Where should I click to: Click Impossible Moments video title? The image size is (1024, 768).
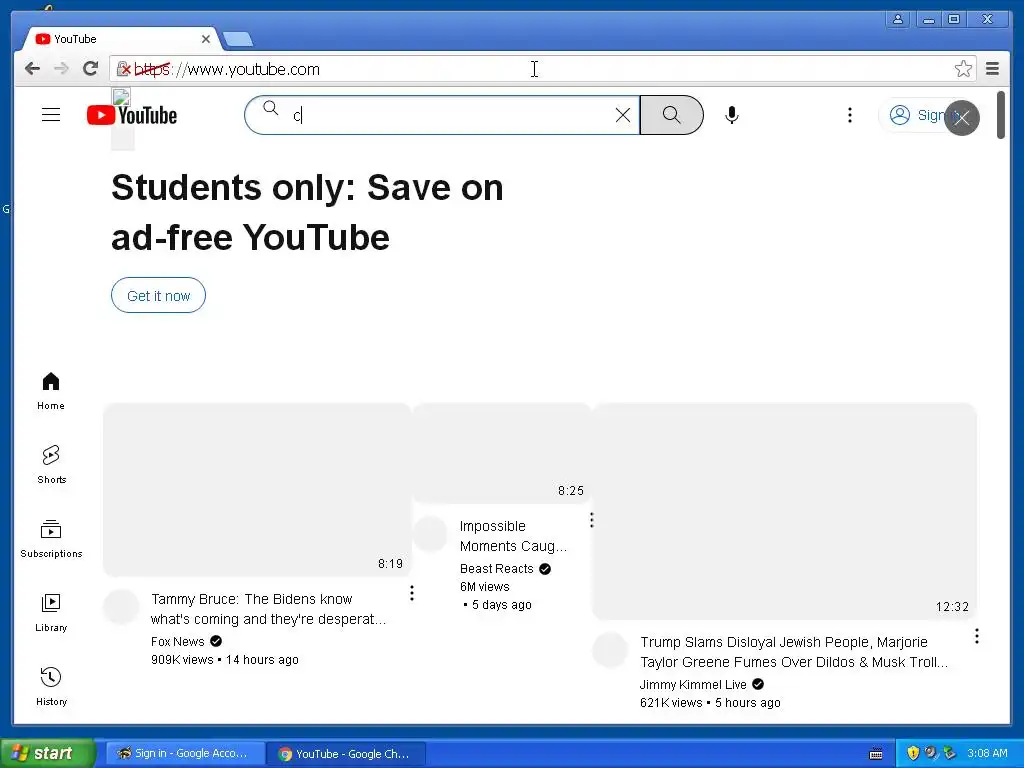pos(513,536)
